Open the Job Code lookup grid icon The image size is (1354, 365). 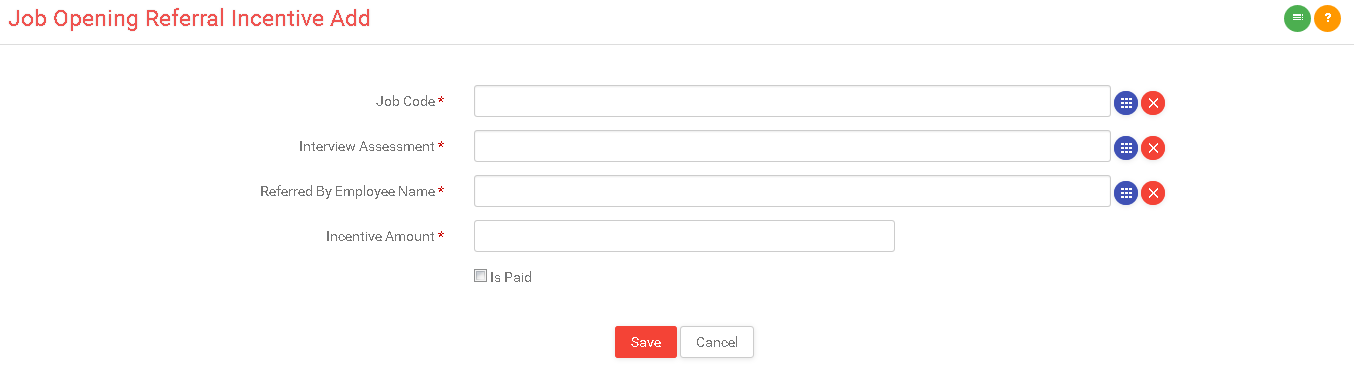click(x=1126, y=103)
